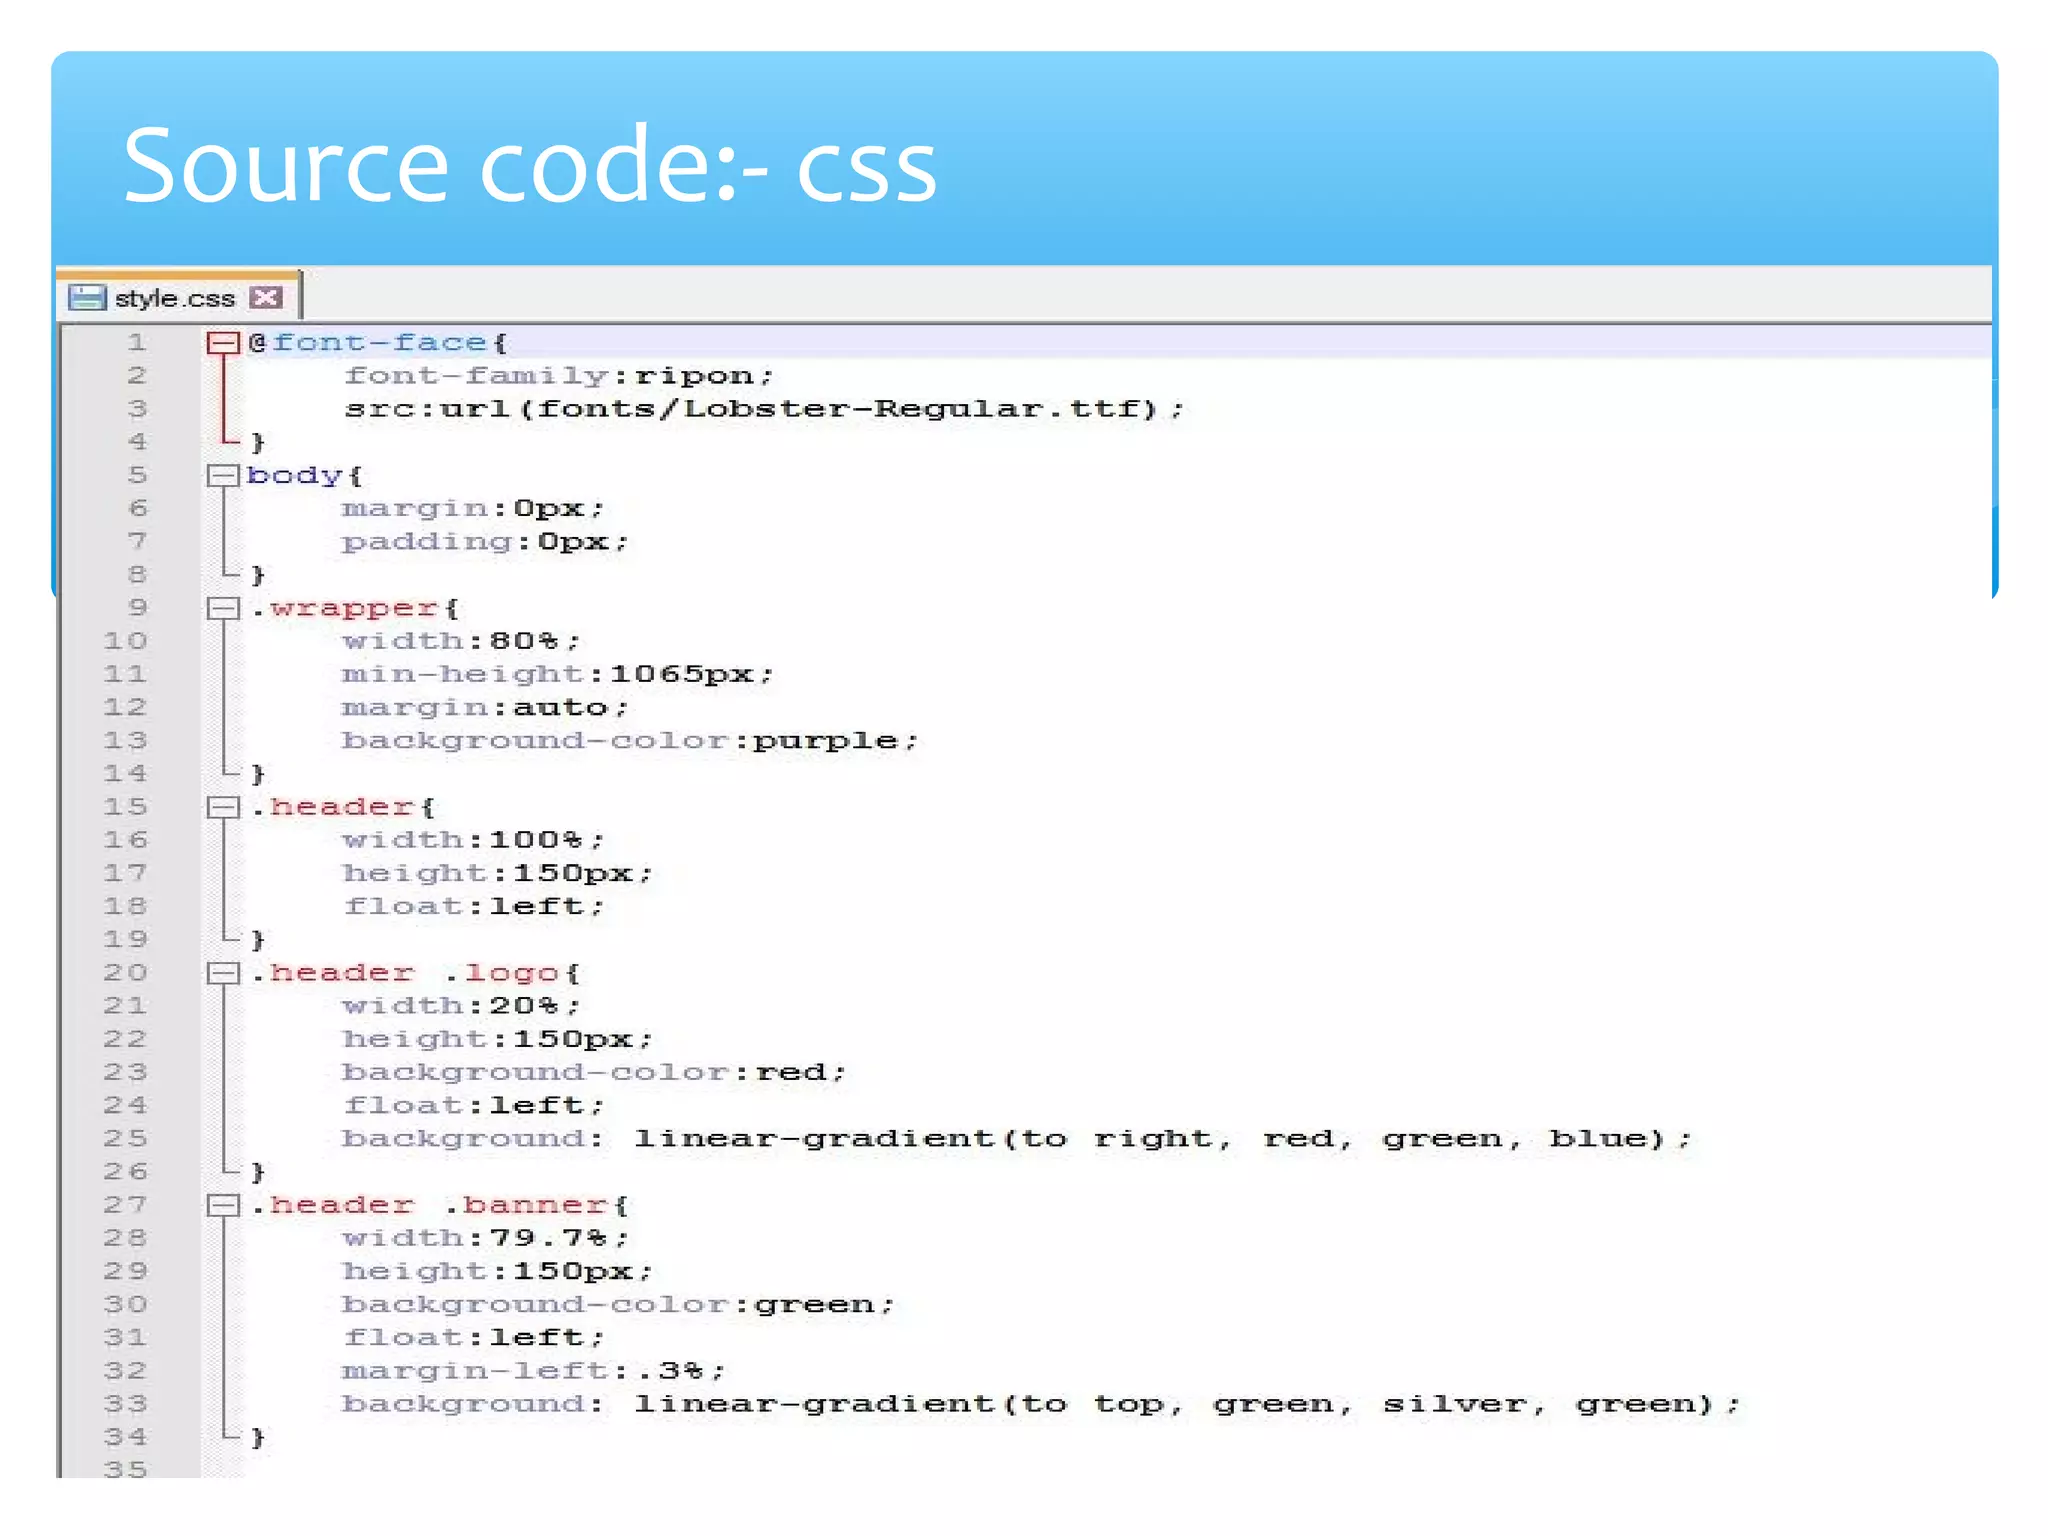
Task: Click line number 20 in the gutter
Action: point(125,973)
